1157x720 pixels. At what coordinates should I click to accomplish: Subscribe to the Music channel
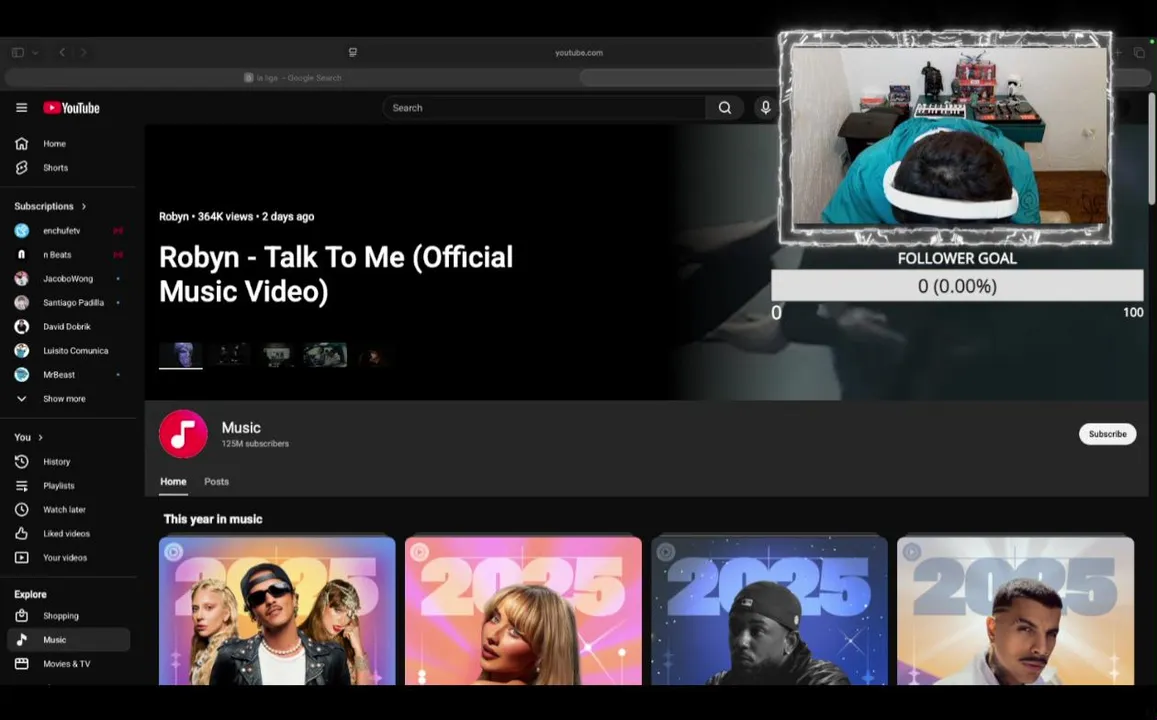[x=1108, y=434]
